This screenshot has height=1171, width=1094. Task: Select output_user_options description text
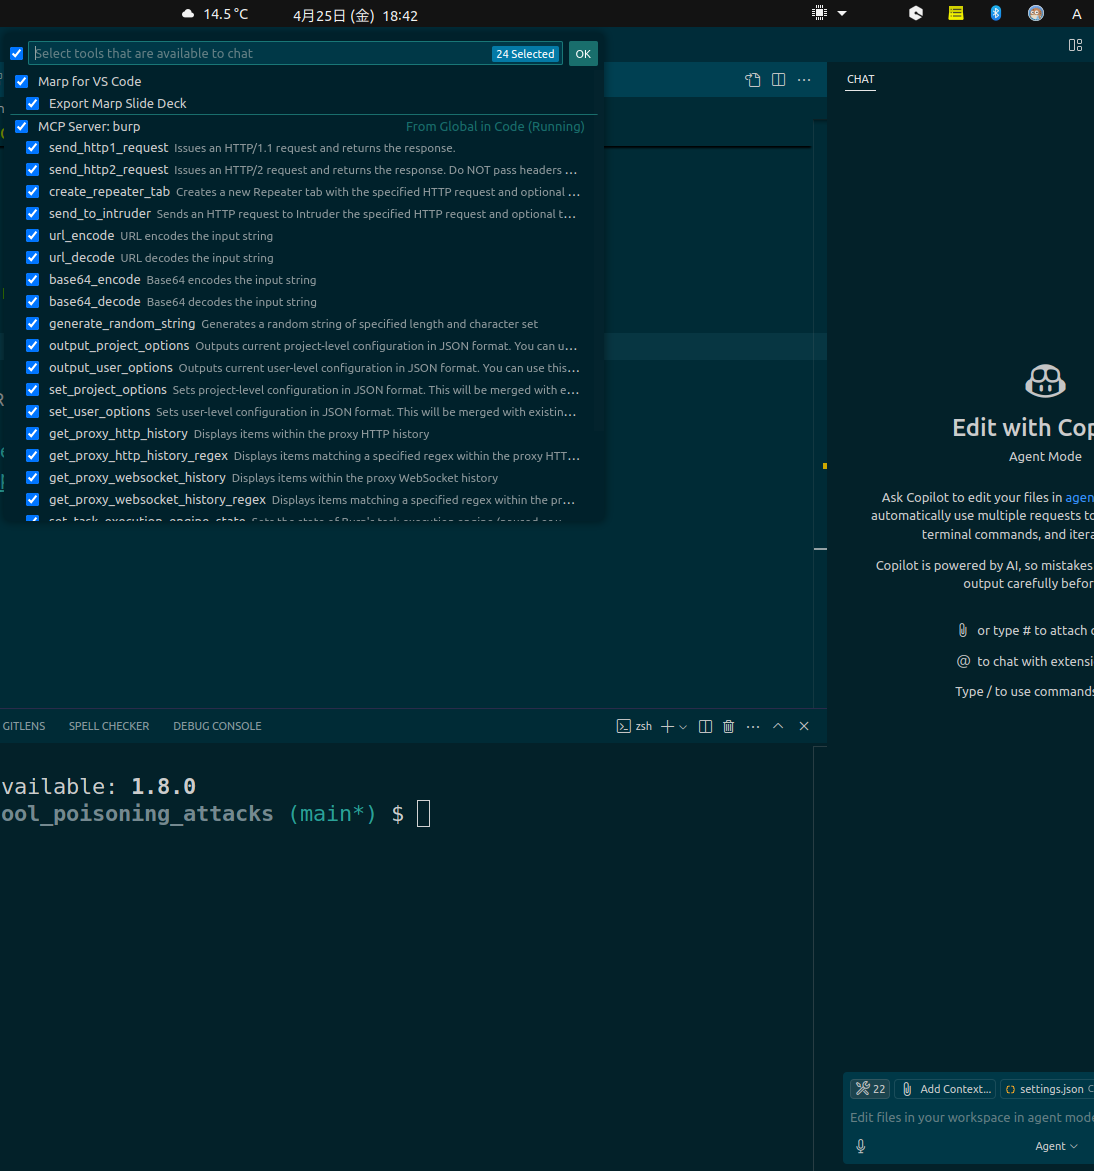(379, 368)
